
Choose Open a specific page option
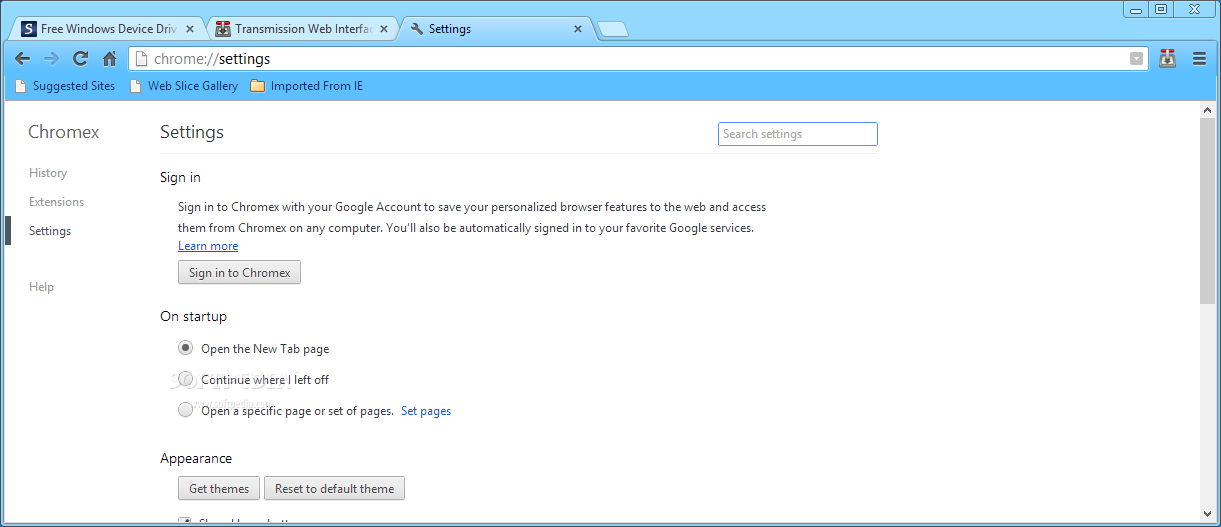[x=186, y=410]
